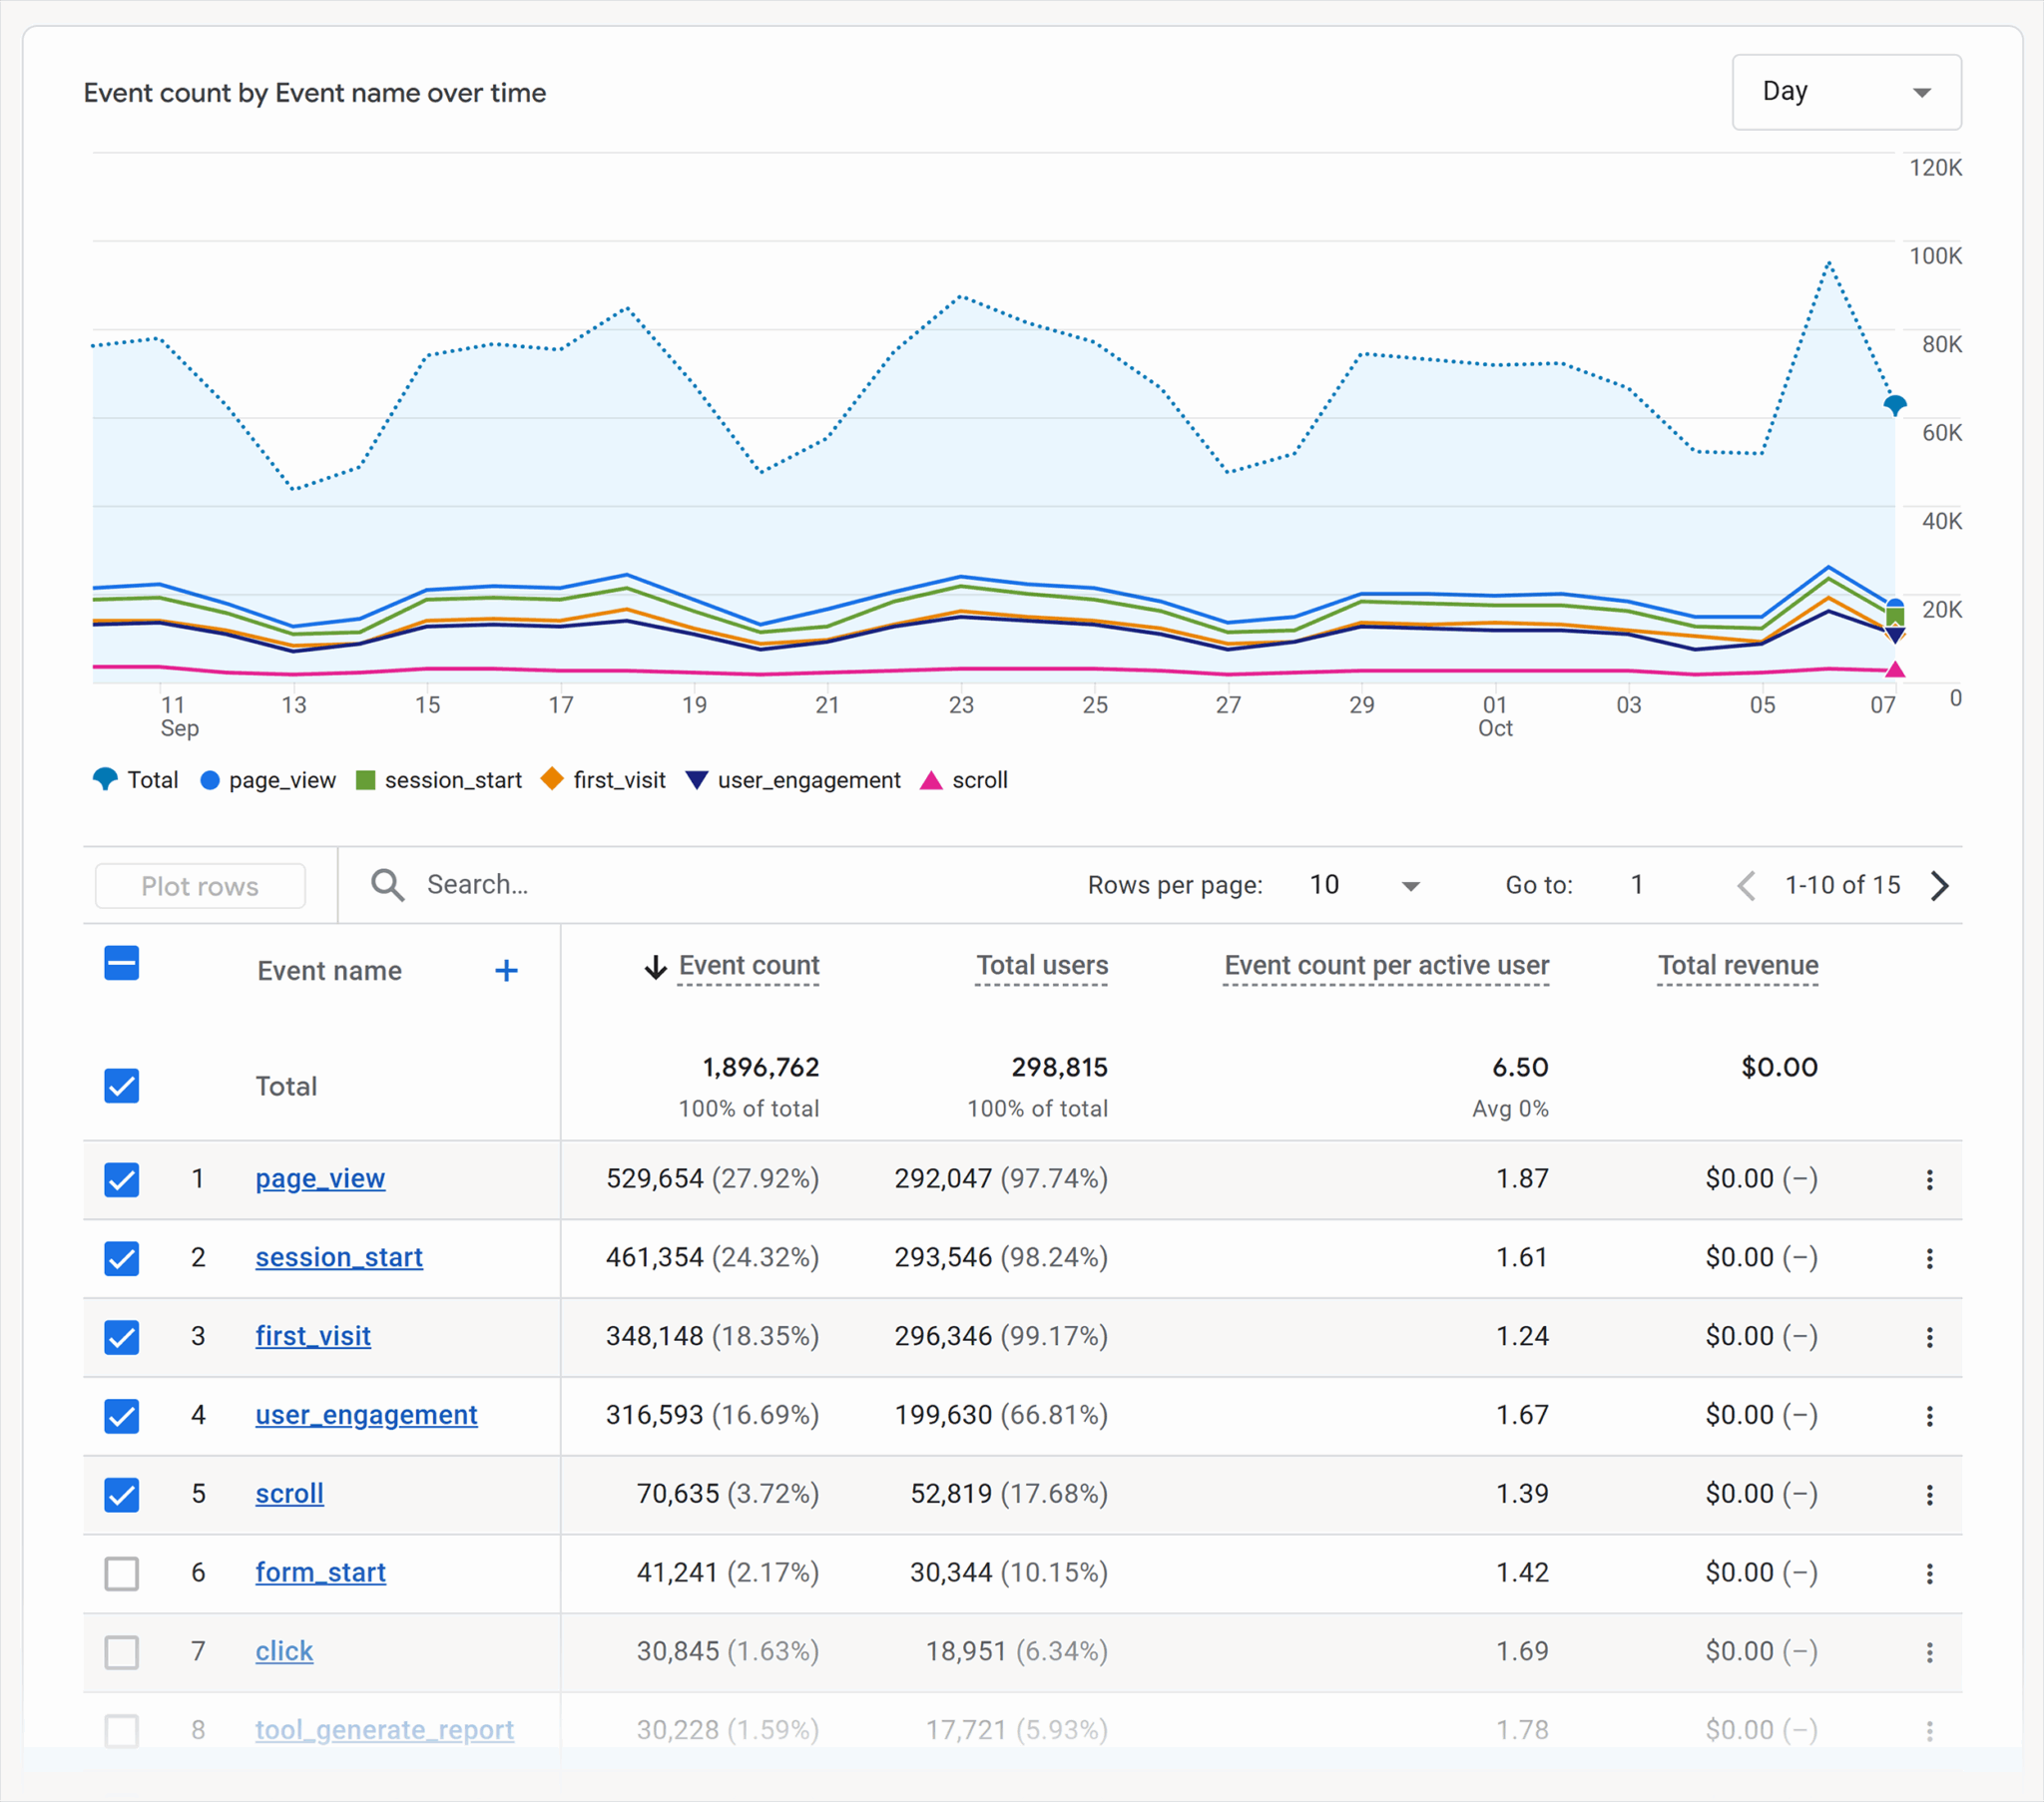
Task: Open the more options menu for form_start row
Action: (x=1929, y=1574)
